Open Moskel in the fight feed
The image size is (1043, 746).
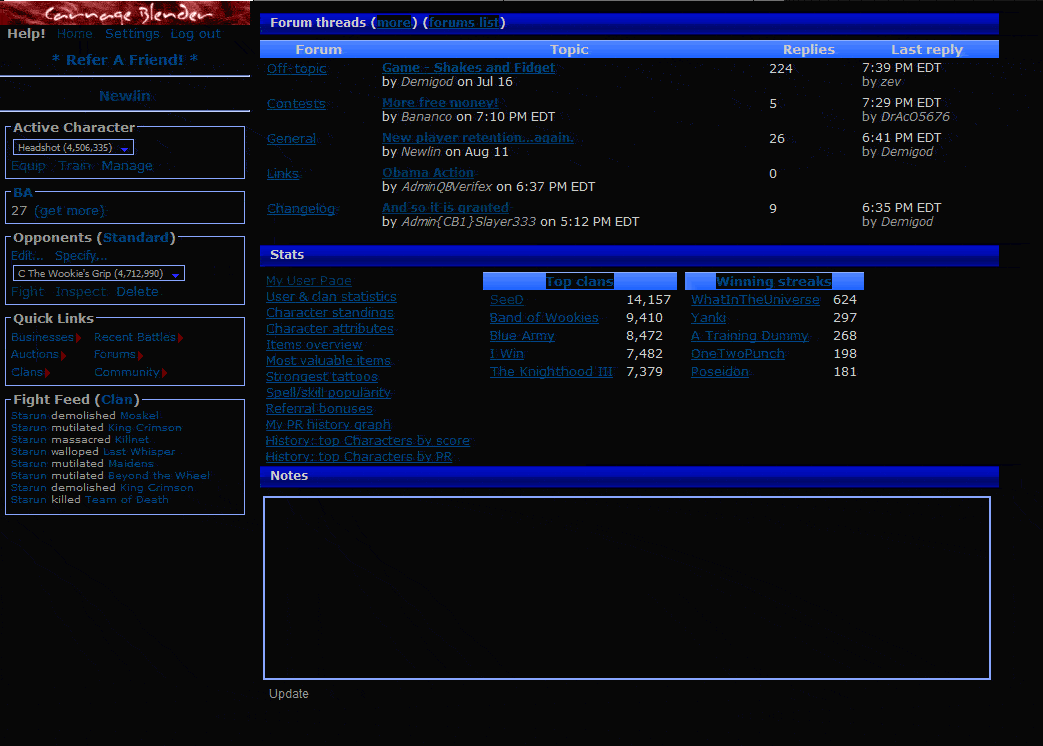tap(140, 416)
